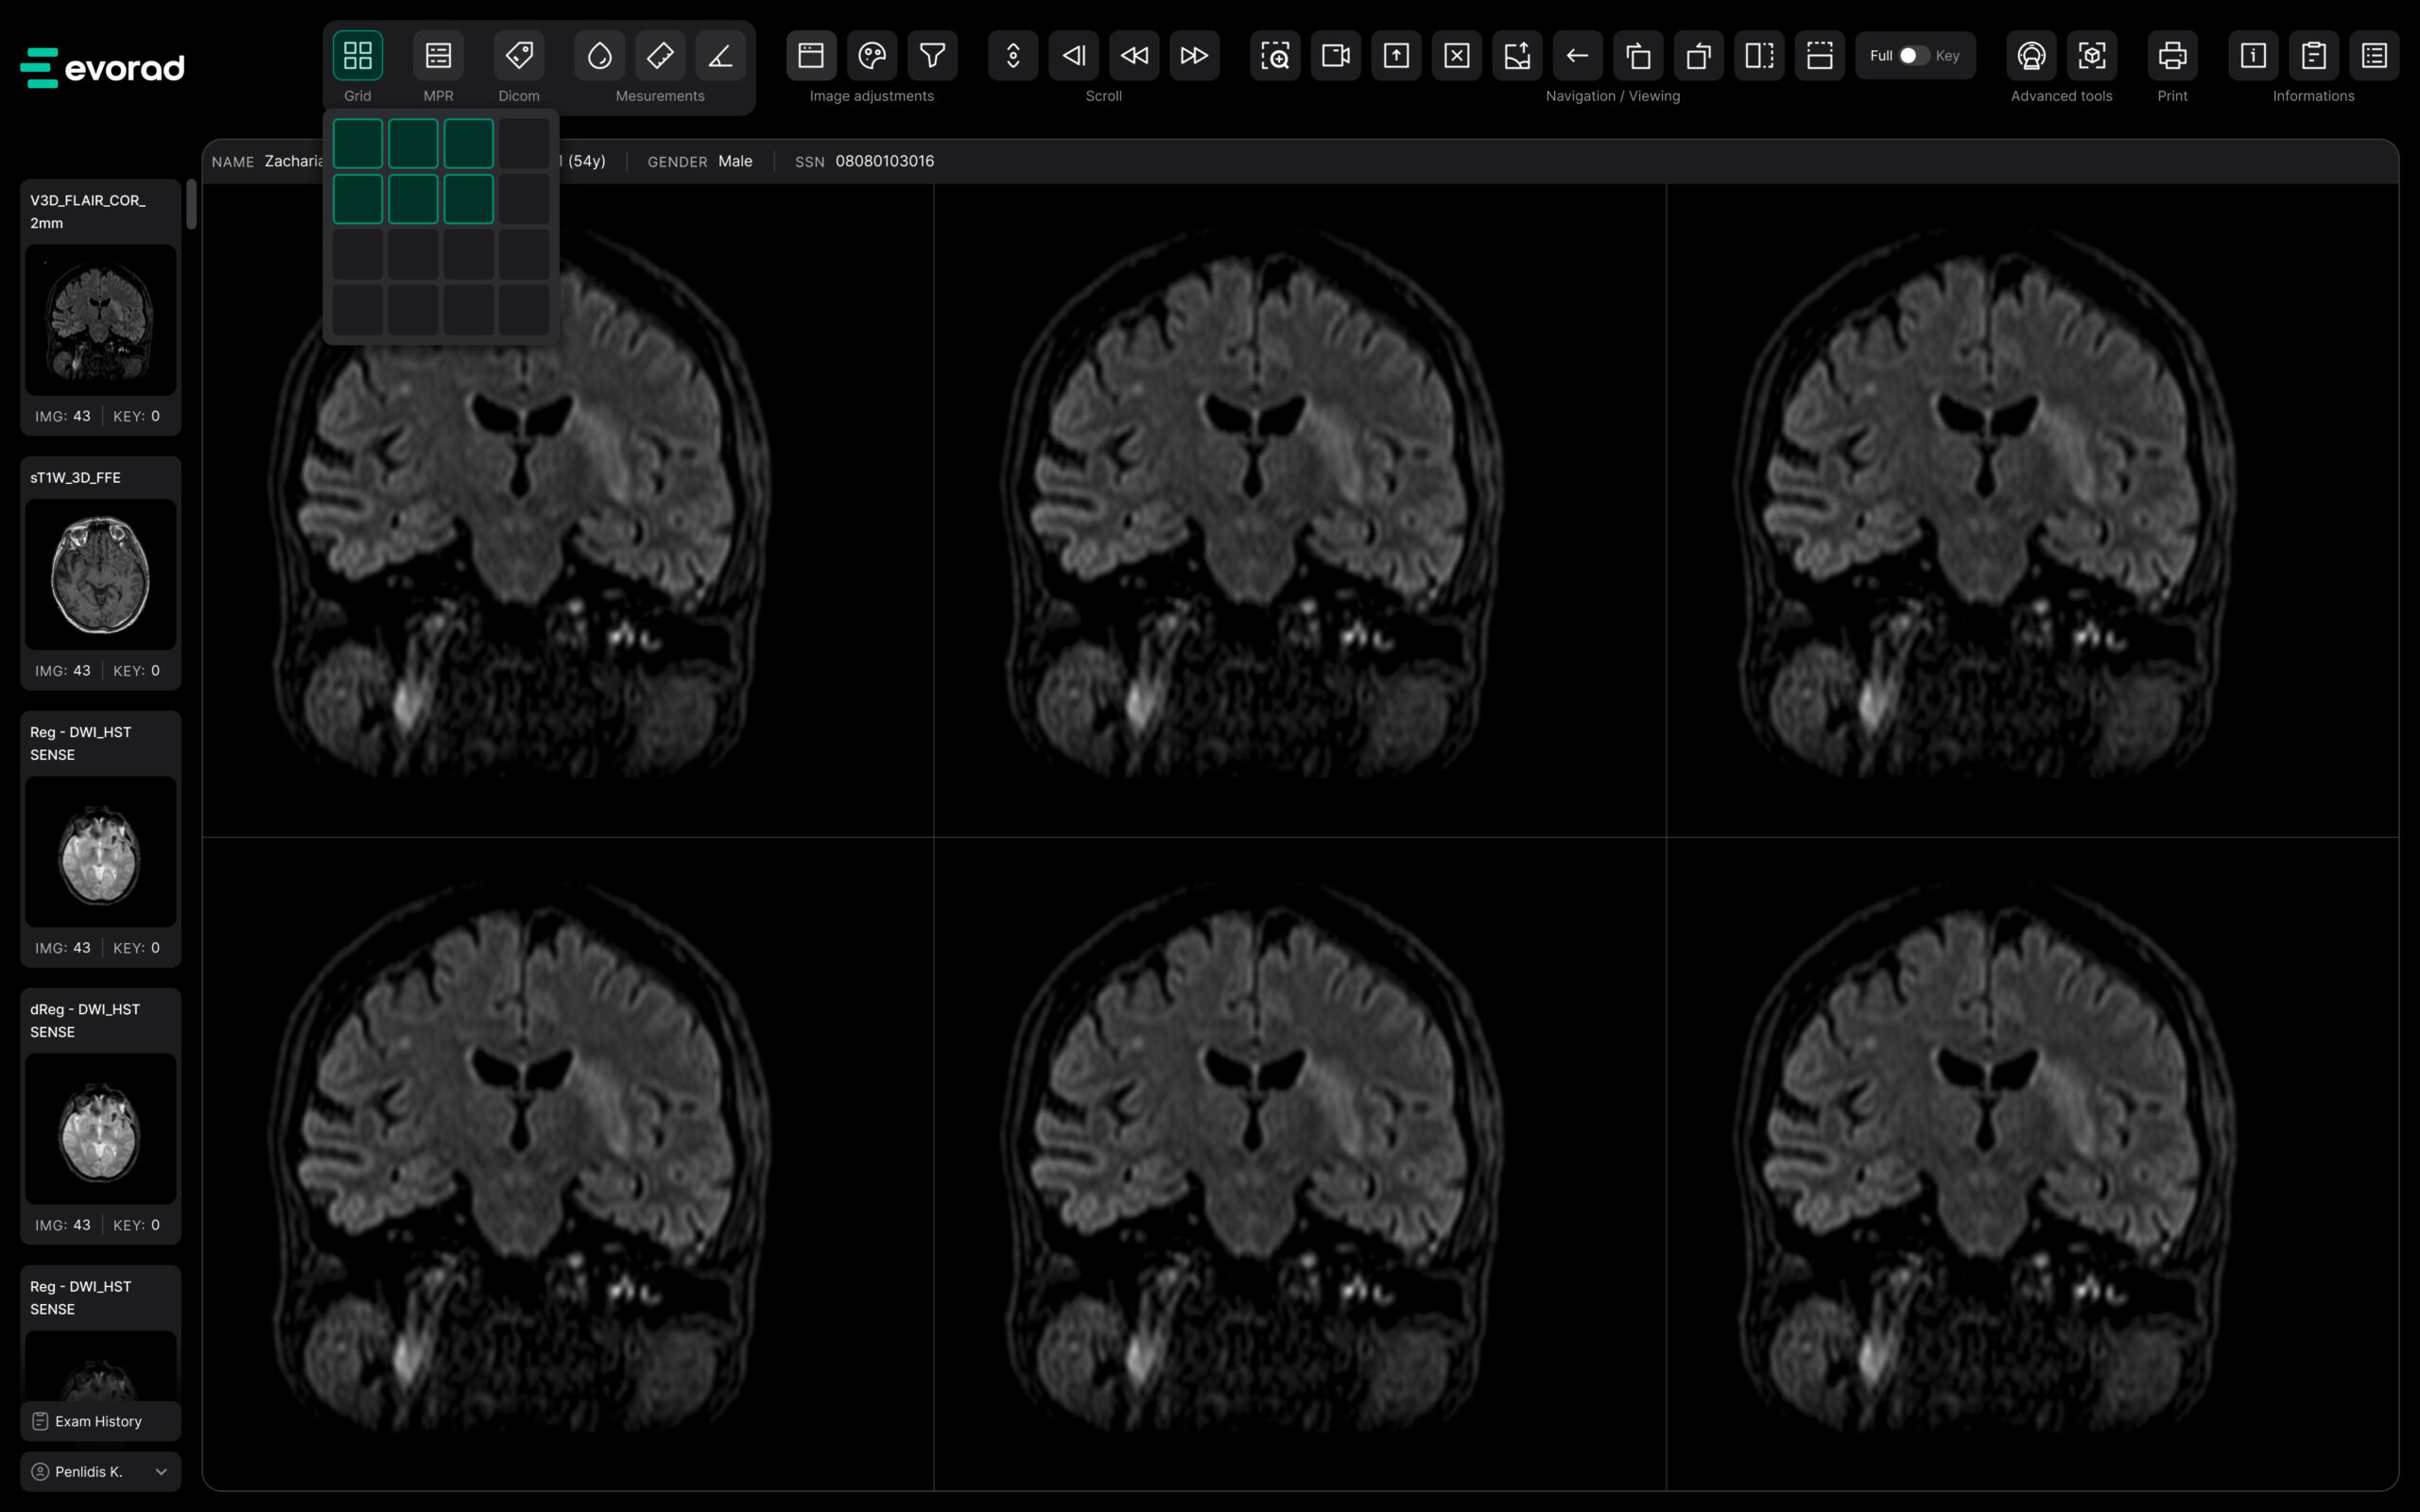Open the info panel icon
2420x1512 pixels.
click(2253, 56)
